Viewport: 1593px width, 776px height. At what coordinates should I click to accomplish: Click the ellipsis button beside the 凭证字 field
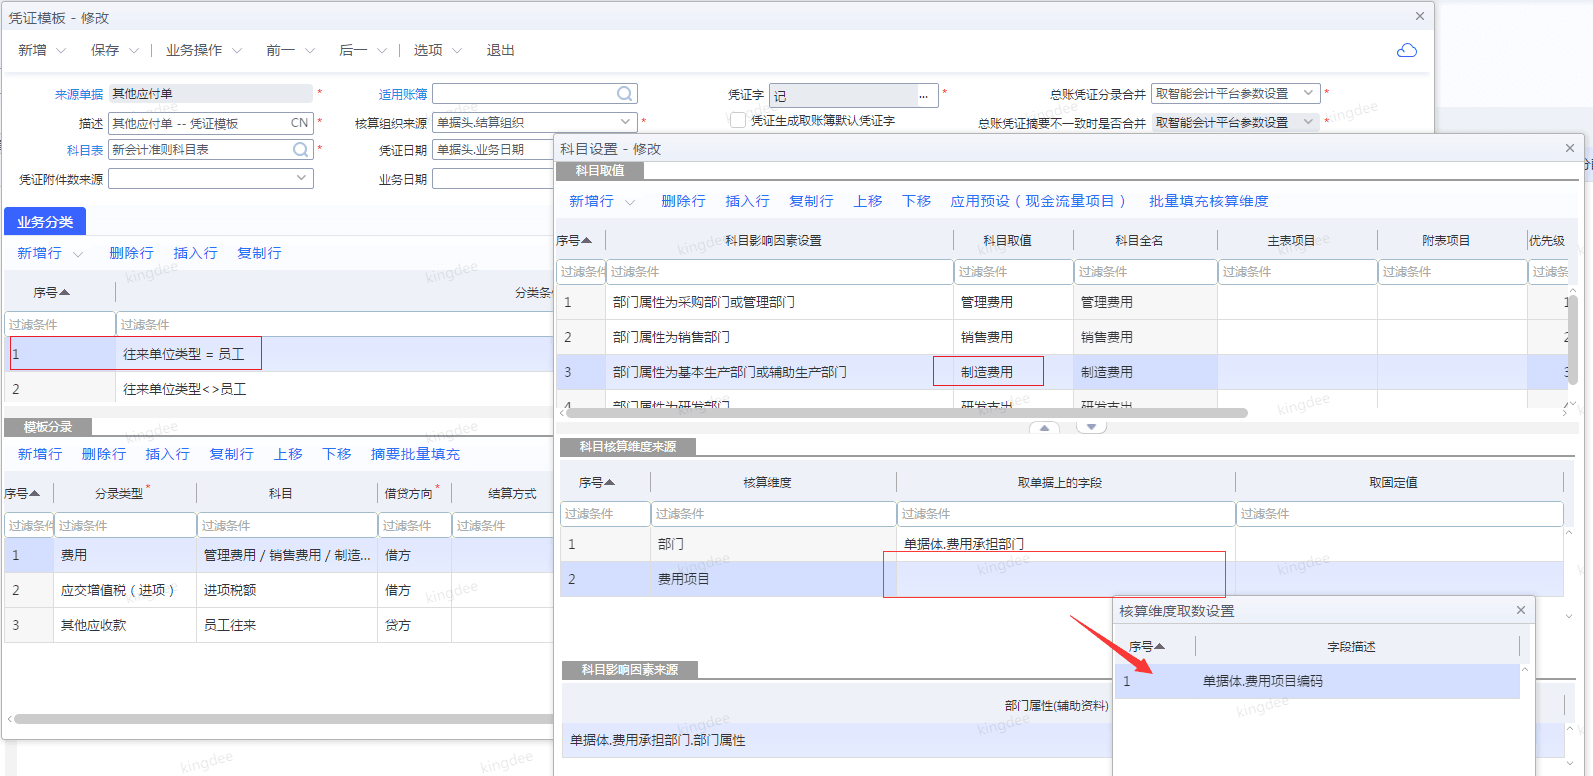click(x=924, y=96)
